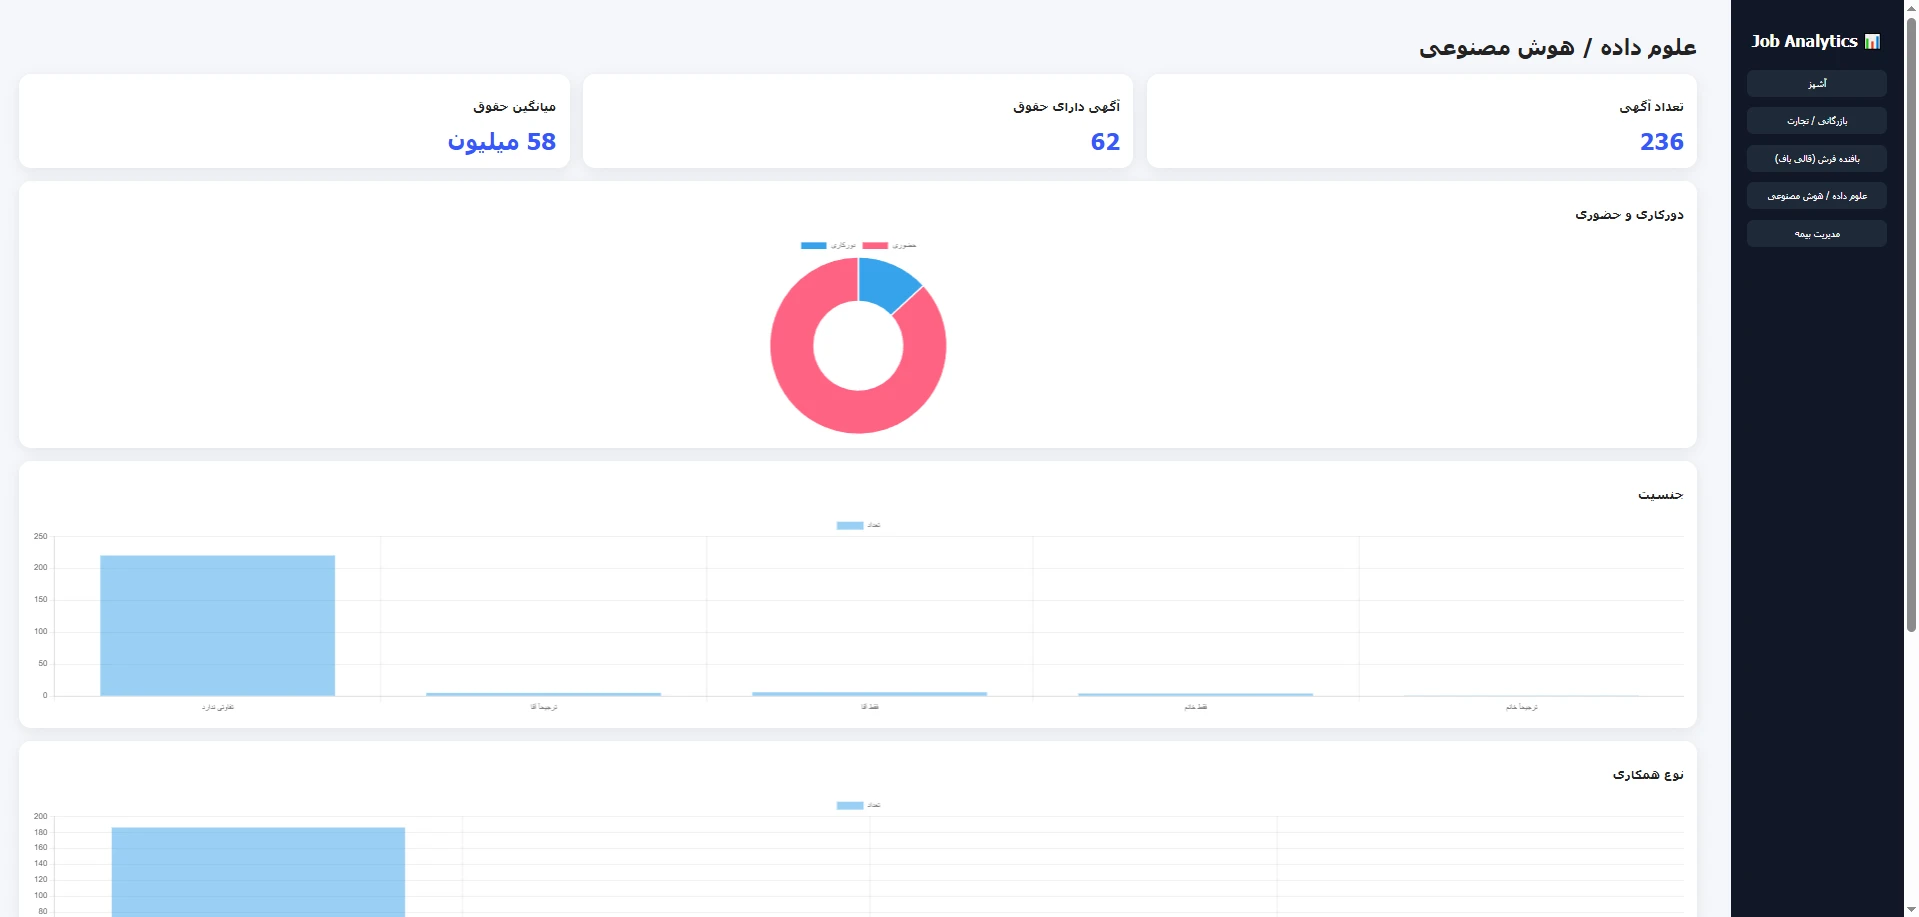The width and height of the screenshot is (1919, 917).
Task: Click the میانگین حقوق card label
Action: click(x=514, y=106)
